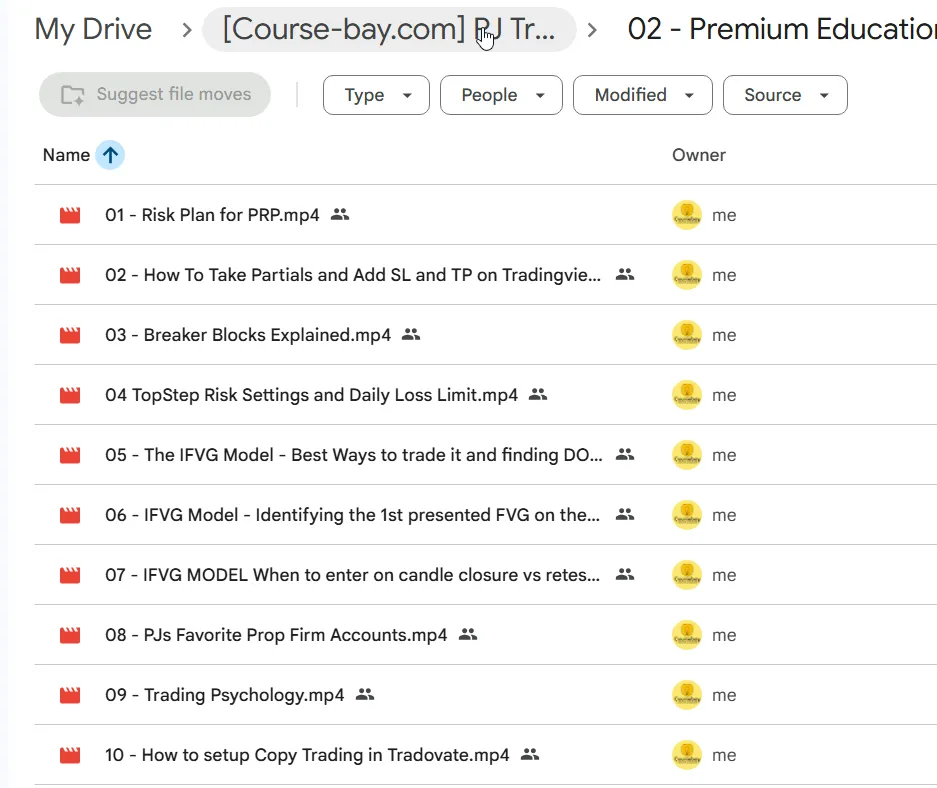Viewport: 937px width, 788px height.
Task: Click shared icon beside 07 - IFVG MODEL
Action: (x=625, y=574)
